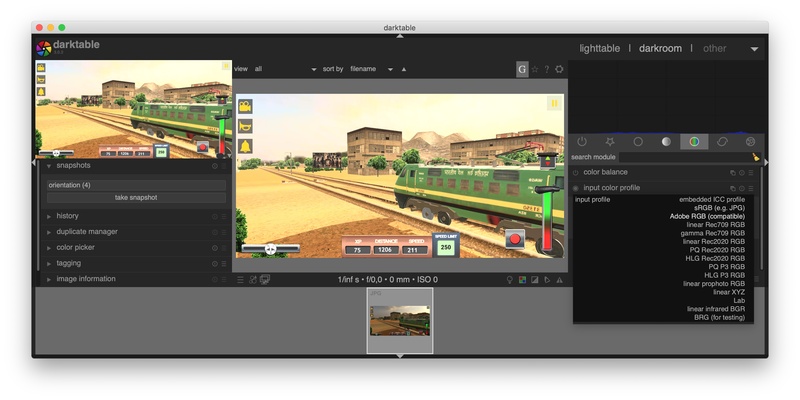This screenshot has height=400, width=800.
Task: Open the sort by filename dropdown
Action: (x=371, y=69)
